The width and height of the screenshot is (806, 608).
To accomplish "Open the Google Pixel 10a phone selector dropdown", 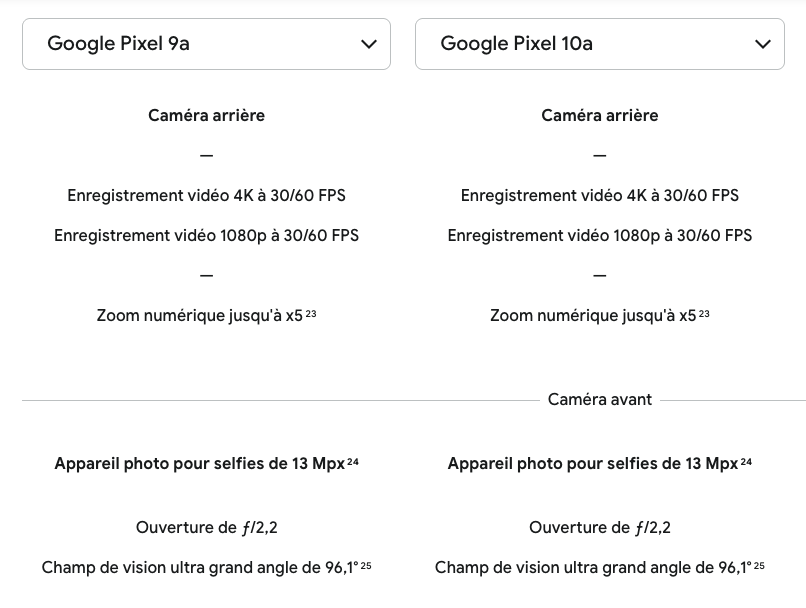I will 600,44.
